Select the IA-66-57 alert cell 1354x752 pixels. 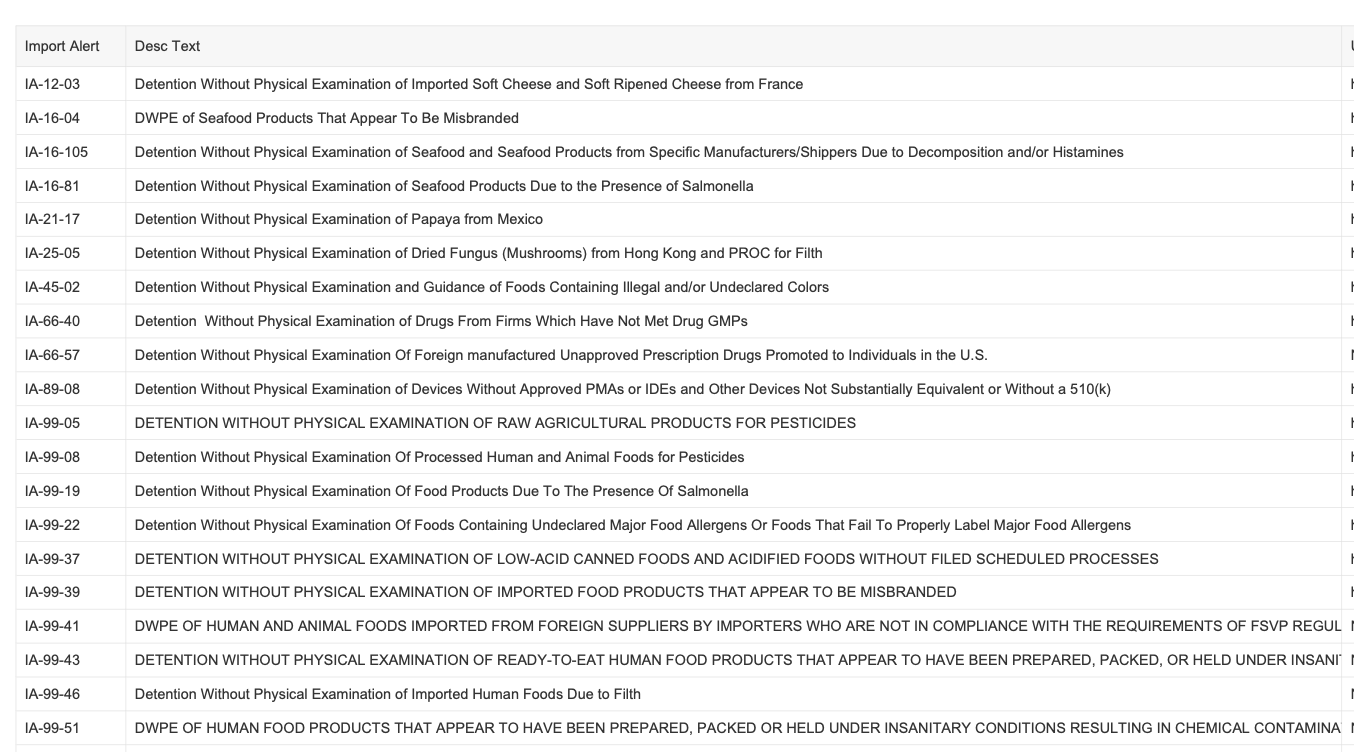(x=52, y=355)
